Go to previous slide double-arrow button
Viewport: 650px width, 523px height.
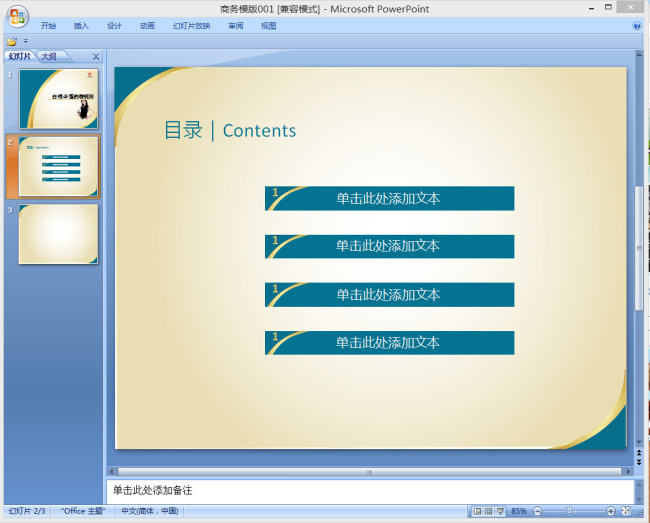coord(639,453)
